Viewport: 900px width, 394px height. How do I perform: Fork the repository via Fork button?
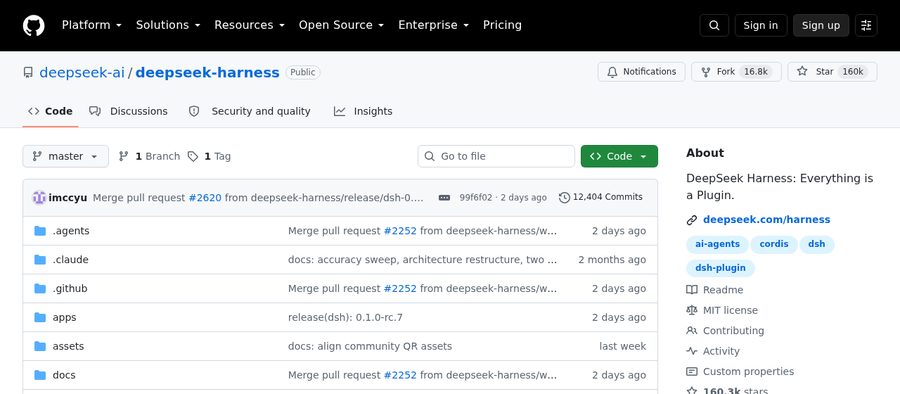coord(736,72)
